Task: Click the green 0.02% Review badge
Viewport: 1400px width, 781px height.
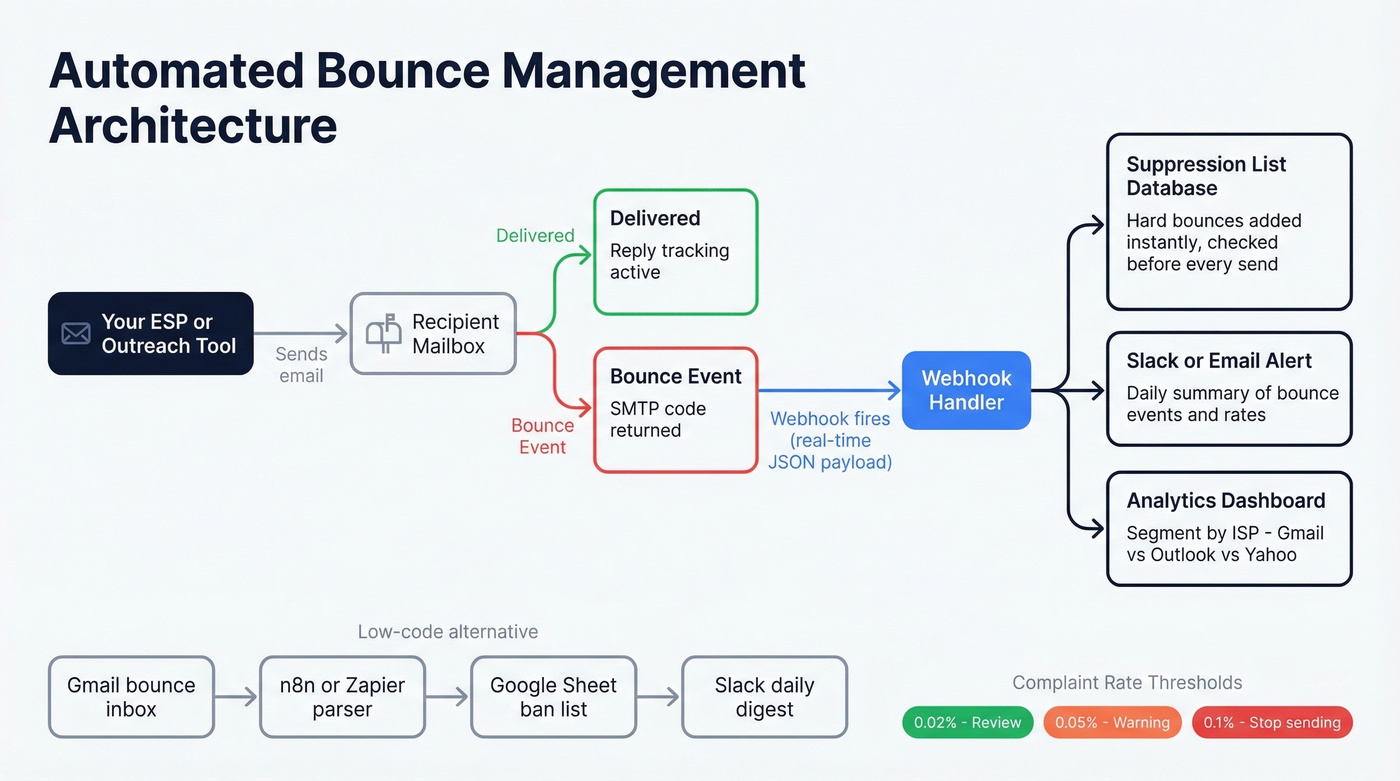Action: [x=967, y=721]
